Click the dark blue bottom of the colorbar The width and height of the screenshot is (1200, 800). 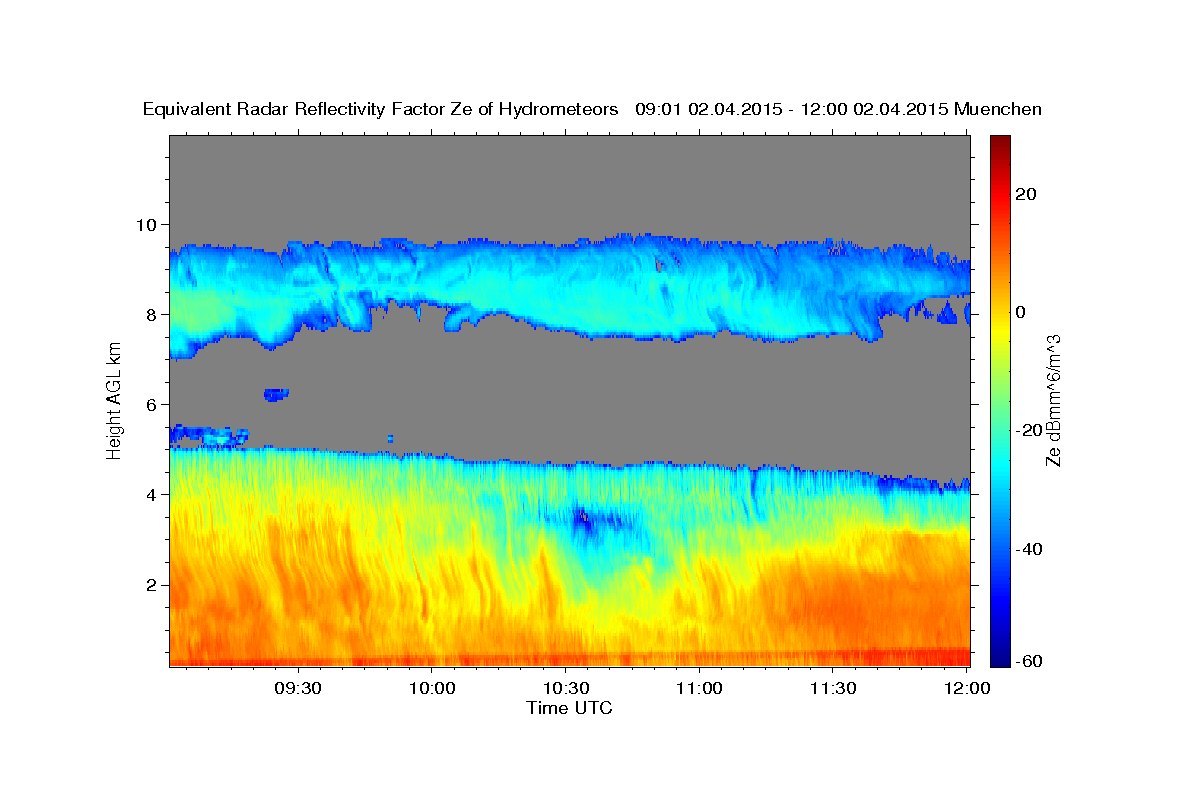click(999, 655)
